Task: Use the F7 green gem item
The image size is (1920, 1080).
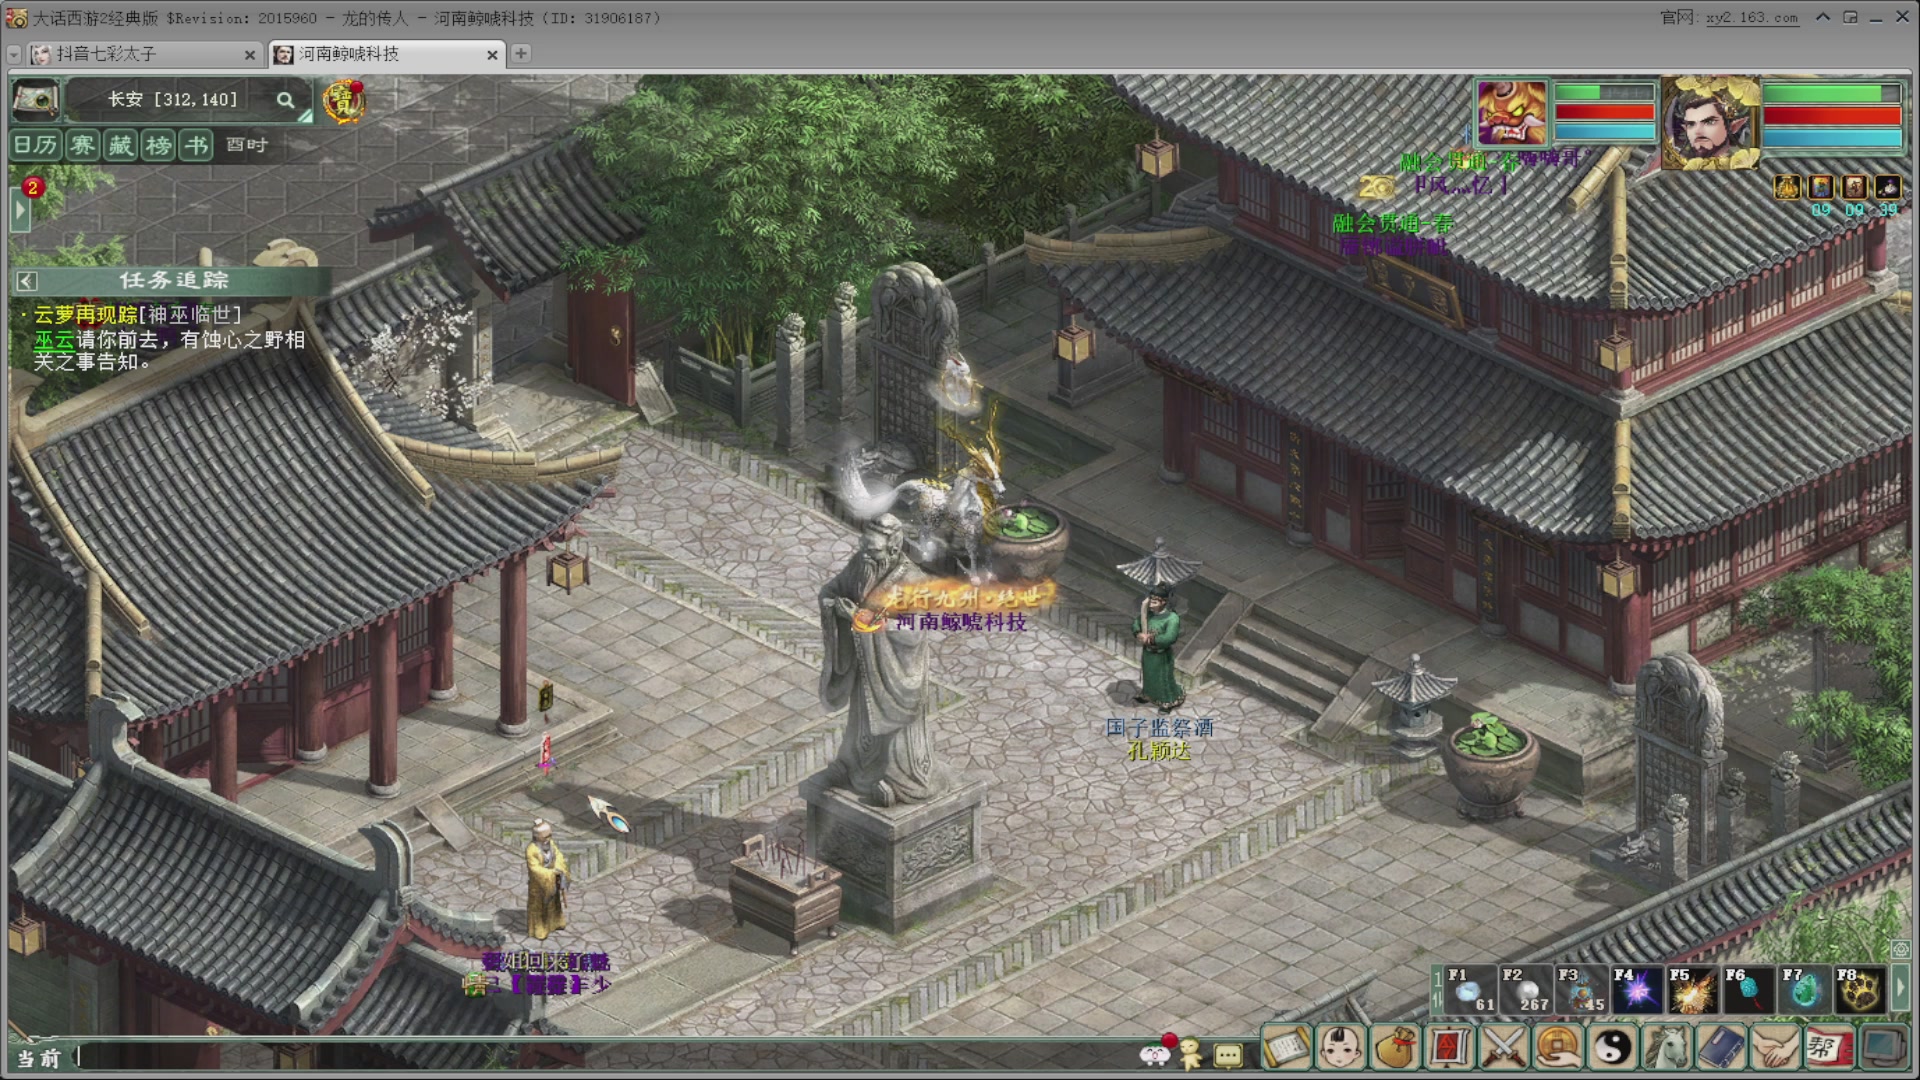Action: tap(1805, 990)
